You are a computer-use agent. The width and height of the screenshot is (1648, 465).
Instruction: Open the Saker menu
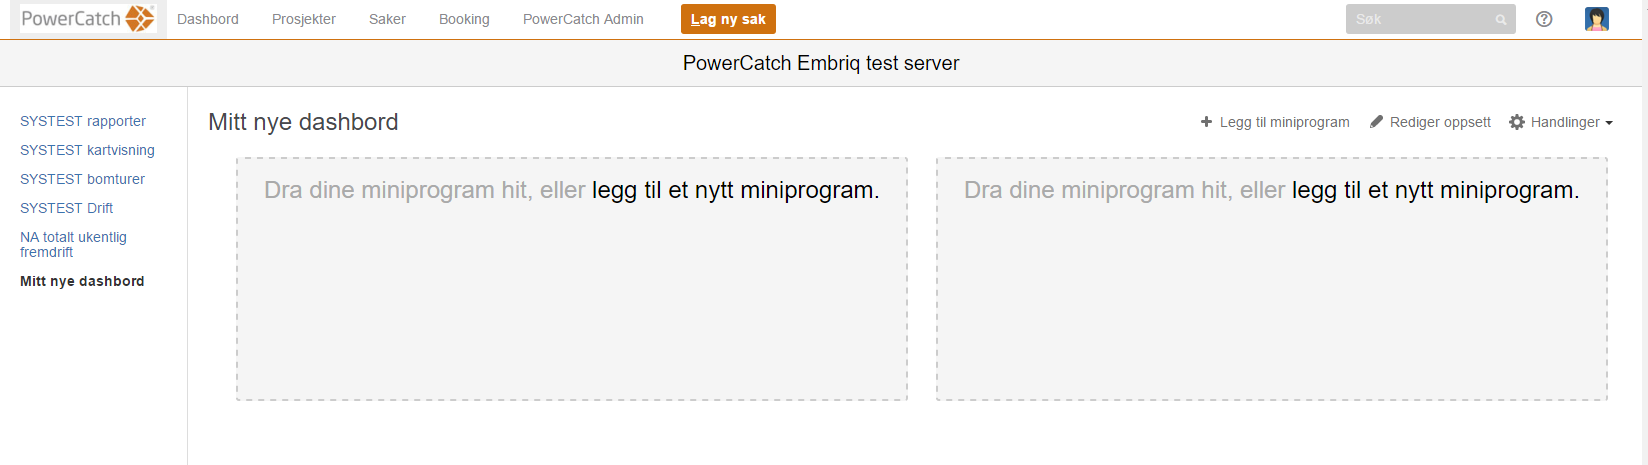tap(387, 19)
